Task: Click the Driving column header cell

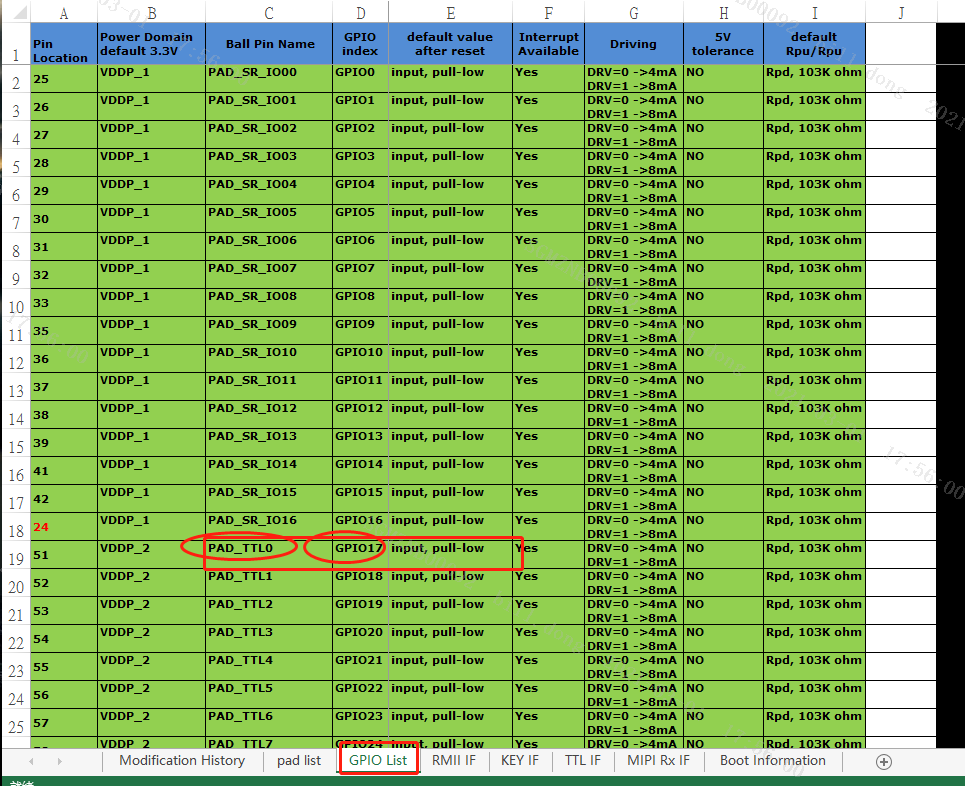Action: (x=633, y=43)
